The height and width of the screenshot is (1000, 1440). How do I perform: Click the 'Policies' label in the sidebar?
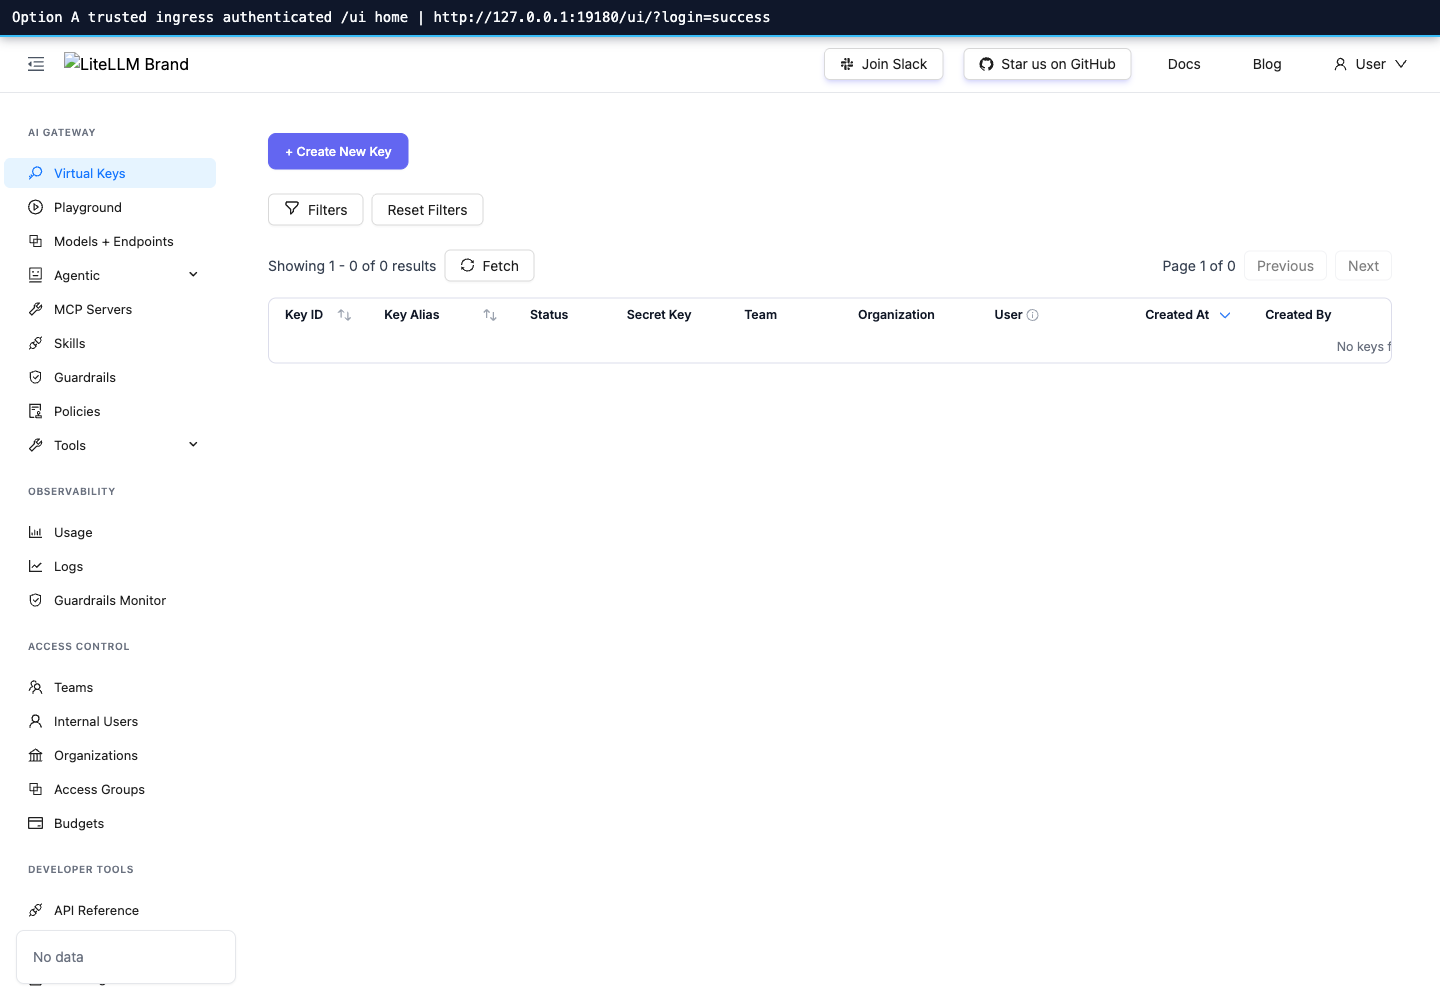[x=77, y=411]
